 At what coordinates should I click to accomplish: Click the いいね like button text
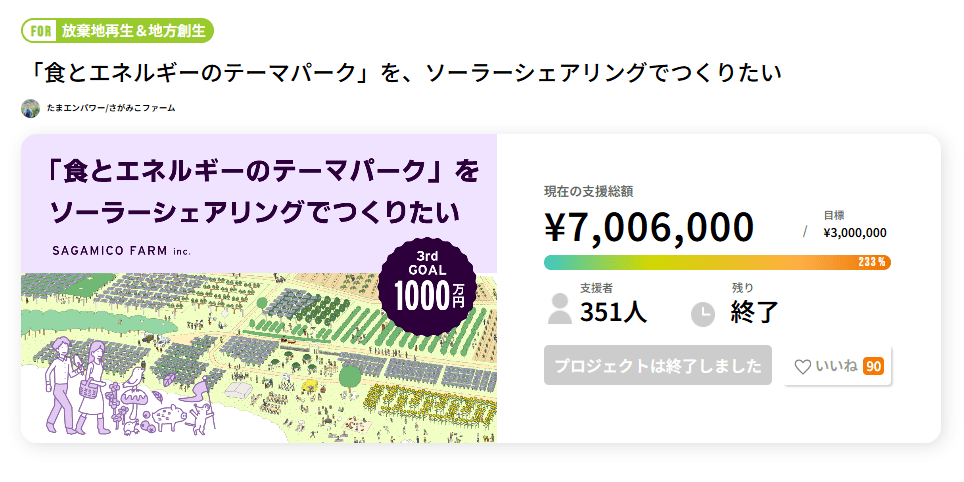tap(836, 367)
